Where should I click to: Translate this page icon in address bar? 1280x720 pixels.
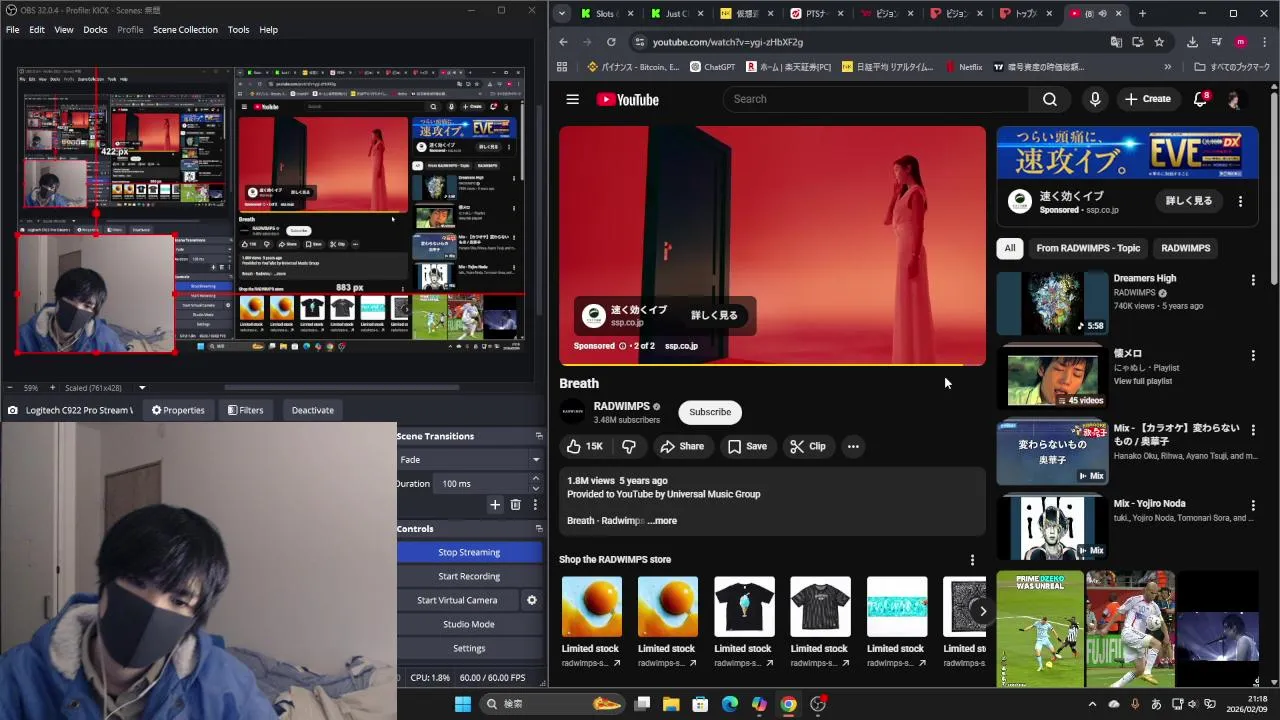click(x=1116, y=42)
